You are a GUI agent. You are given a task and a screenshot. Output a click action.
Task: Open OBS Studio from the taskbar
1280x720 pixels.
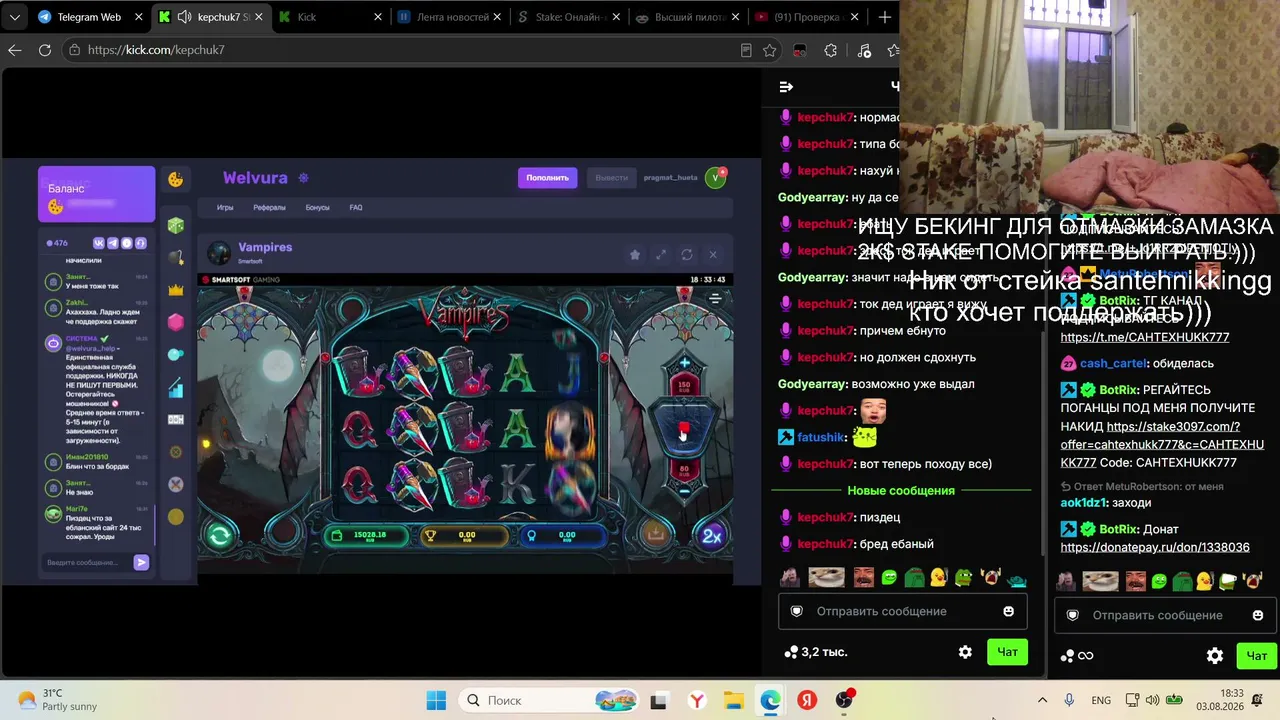[x=844, y=700]
